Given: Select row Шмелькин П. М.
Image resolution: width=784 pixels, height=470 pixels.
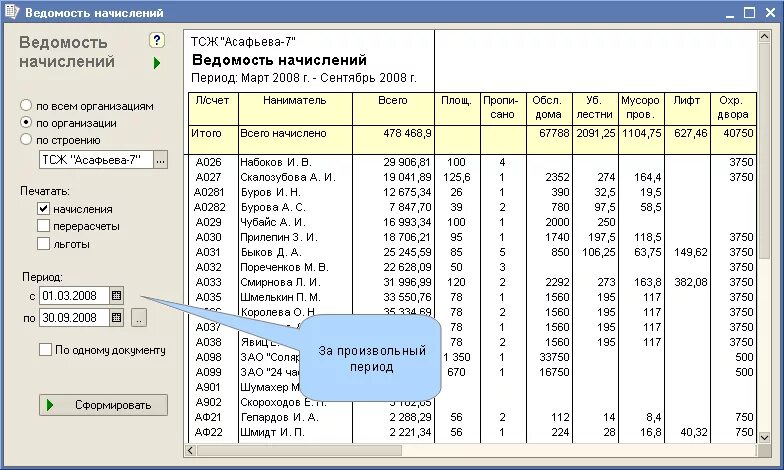Looking at the screenshot, I should click(472, 297).
